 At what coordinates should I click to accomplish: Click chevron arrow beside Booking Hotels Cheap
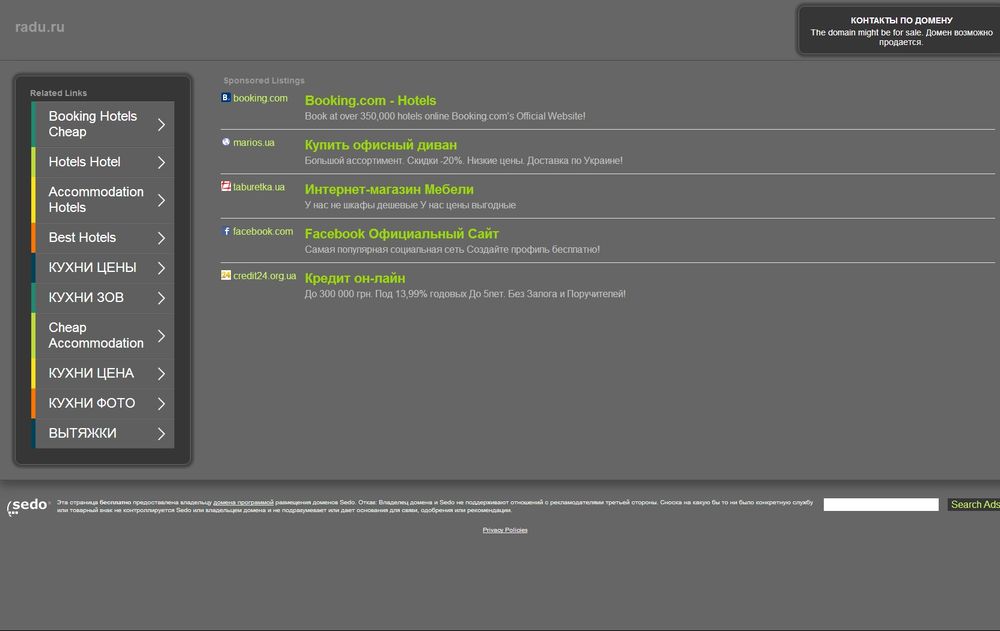(x=161, y=124)
